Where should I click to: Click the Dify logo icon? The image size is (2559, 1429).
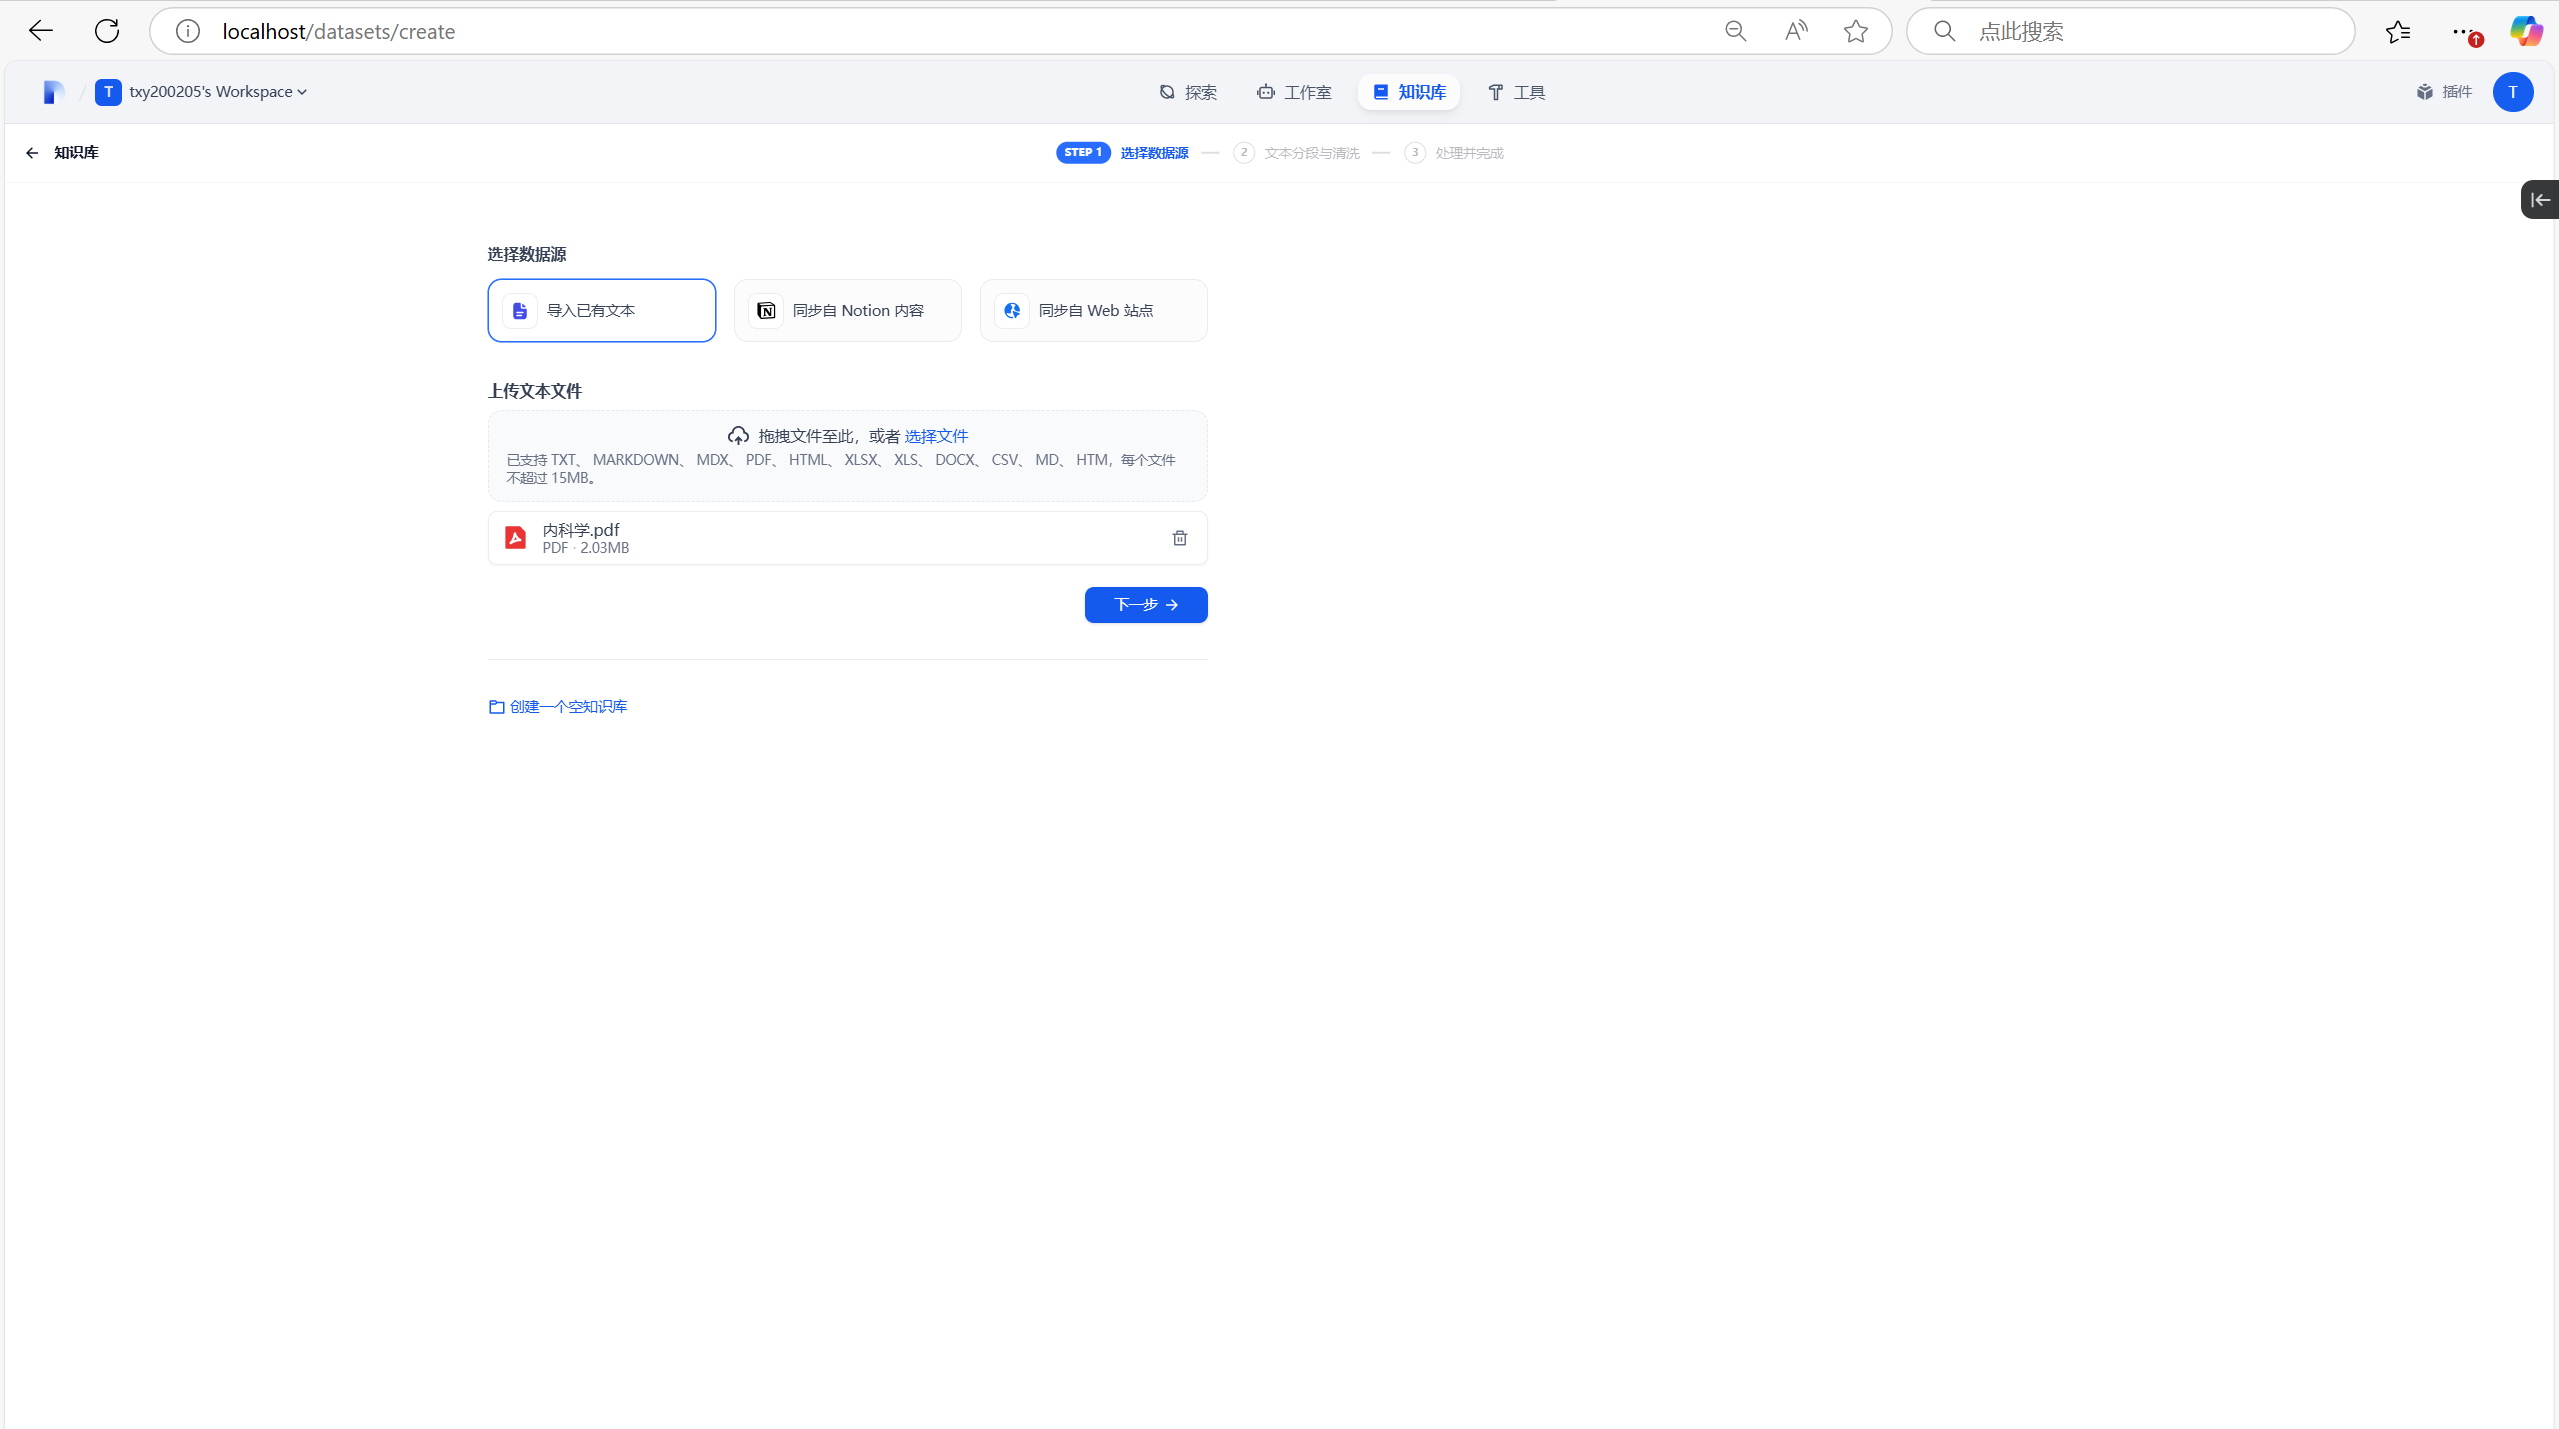pyautogui.click(x=53, y=92)
